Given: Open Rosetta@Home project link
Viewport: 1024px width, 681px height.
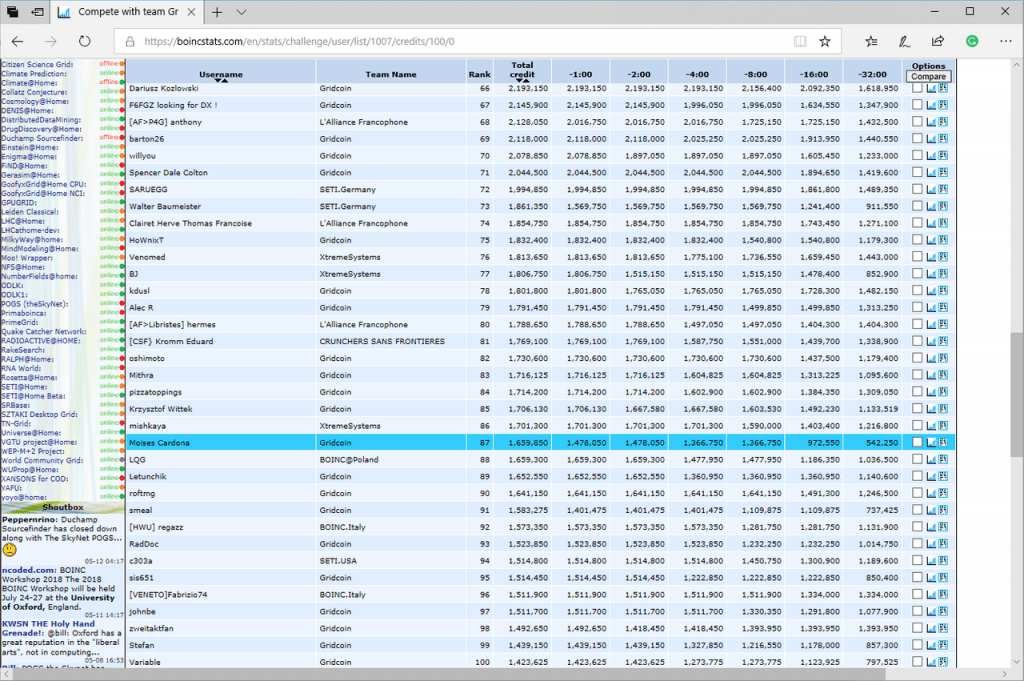Looking at the screenshot, I should (x=29, y=377).
